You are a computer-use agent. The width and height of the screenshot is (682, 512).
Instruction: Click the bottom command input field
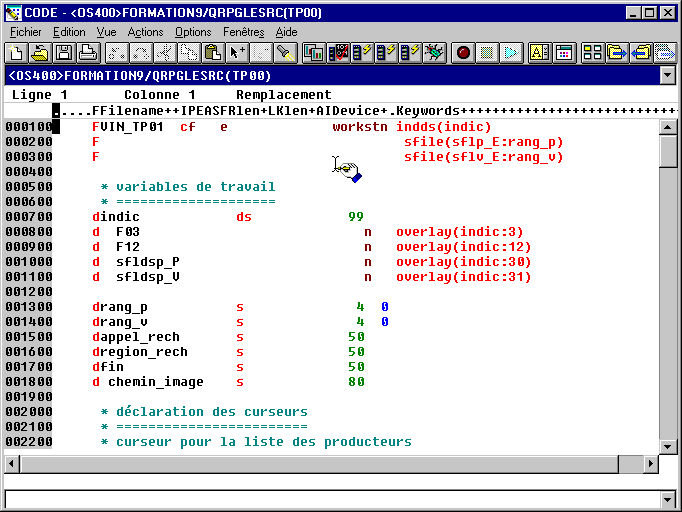coord(330,499)
